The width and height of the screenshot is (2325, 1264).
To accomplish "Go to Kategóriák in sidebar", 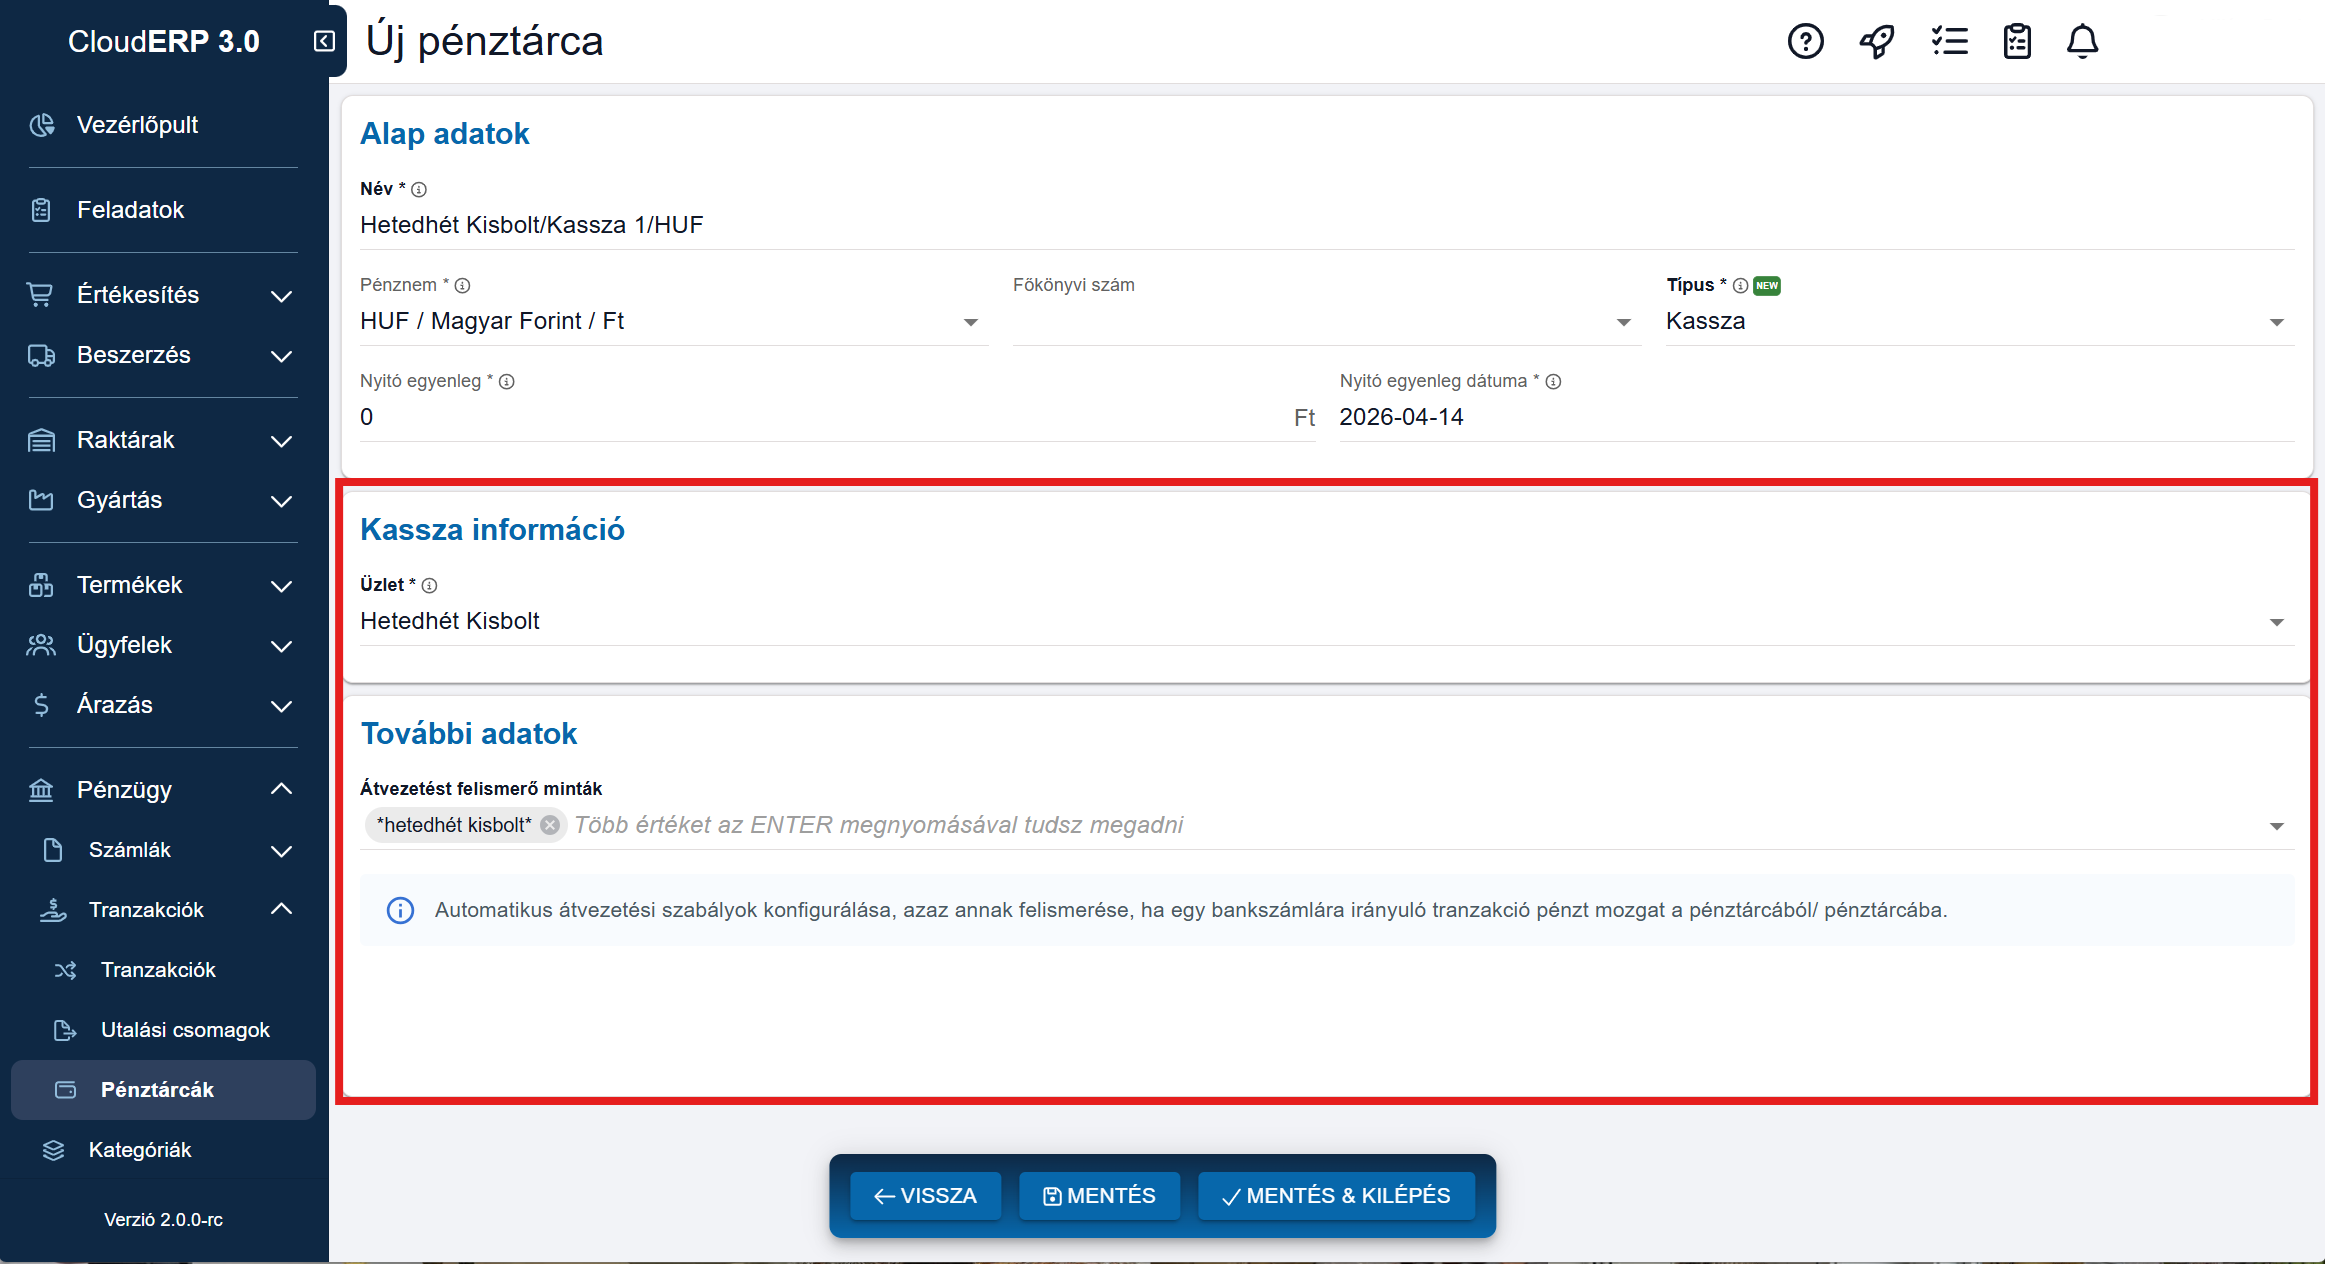I will coord(140,1150).
